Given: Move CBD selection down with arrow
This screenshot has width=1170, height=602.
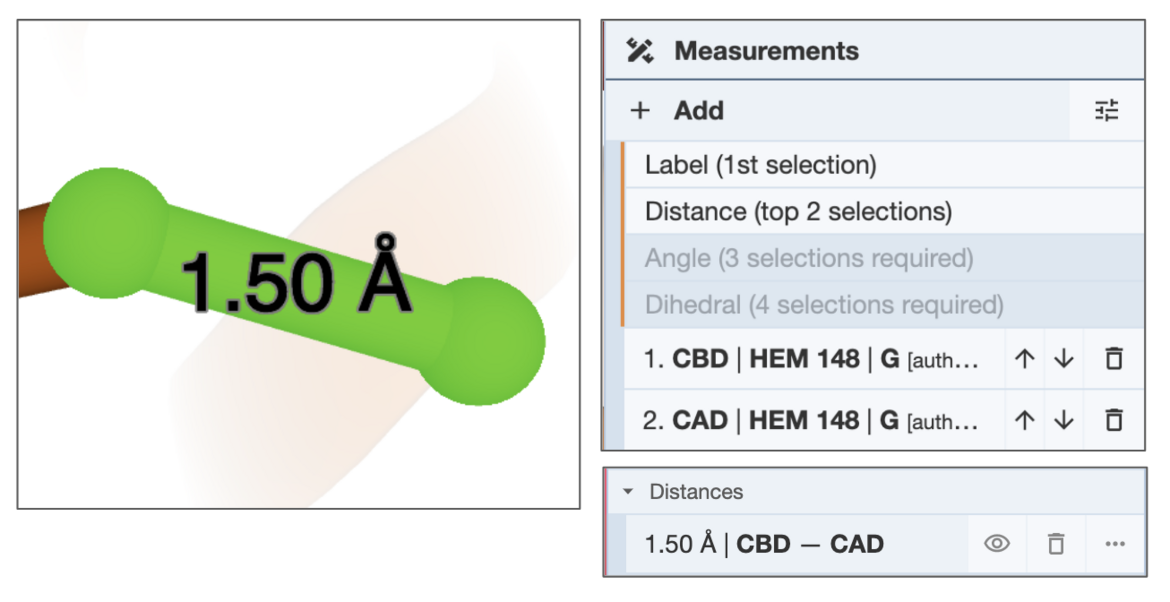Looking at the screenshot, I should click(x=1064, y=359).
